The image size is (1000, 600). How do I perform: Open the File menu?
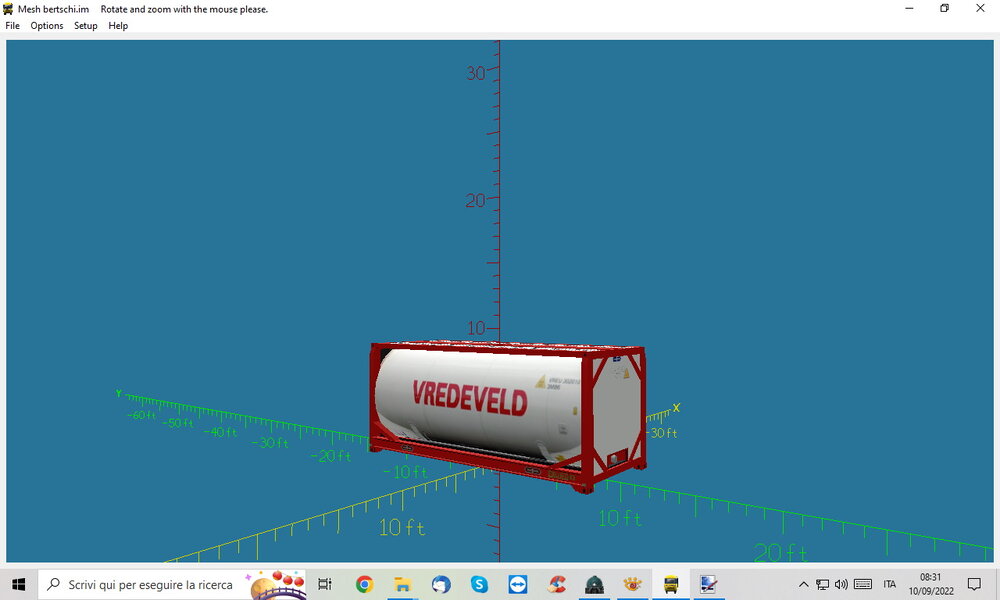(x=12, y=26)
